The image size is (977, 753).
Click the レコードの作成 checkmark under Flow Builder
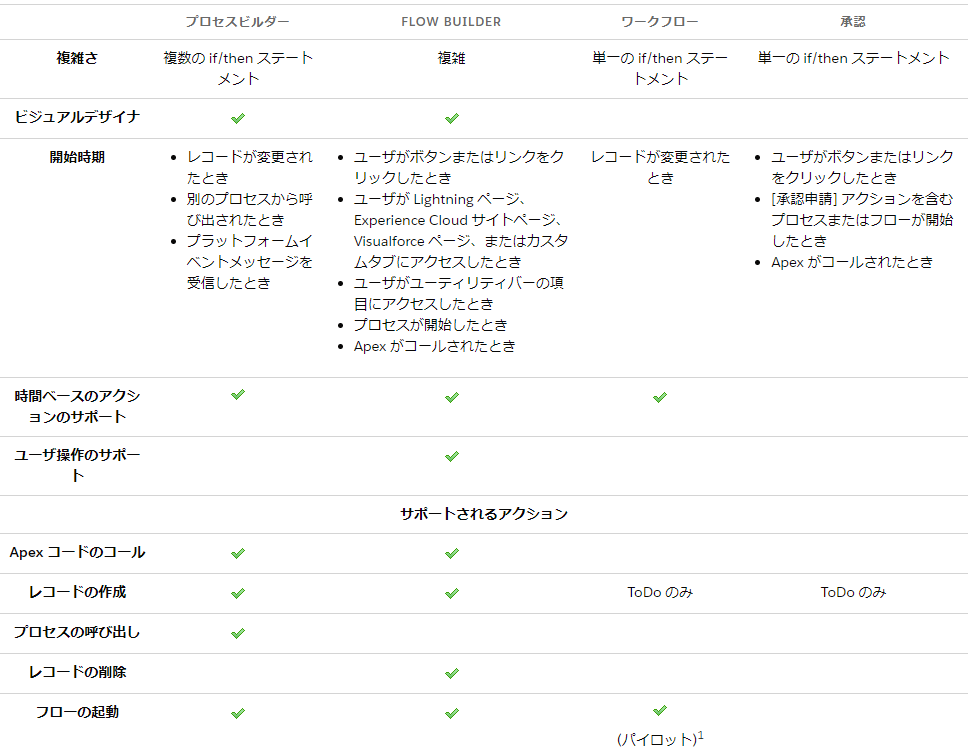452,593
